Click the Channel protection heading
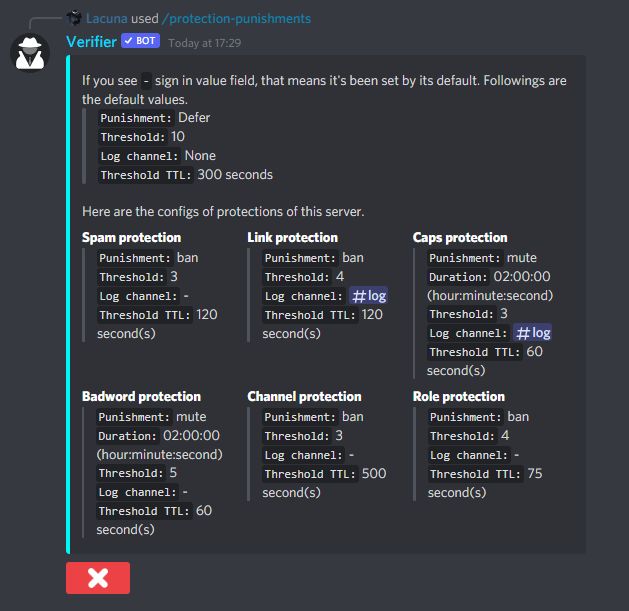Image resolution: width=629 pixels, height=611 pixels. 304,396
